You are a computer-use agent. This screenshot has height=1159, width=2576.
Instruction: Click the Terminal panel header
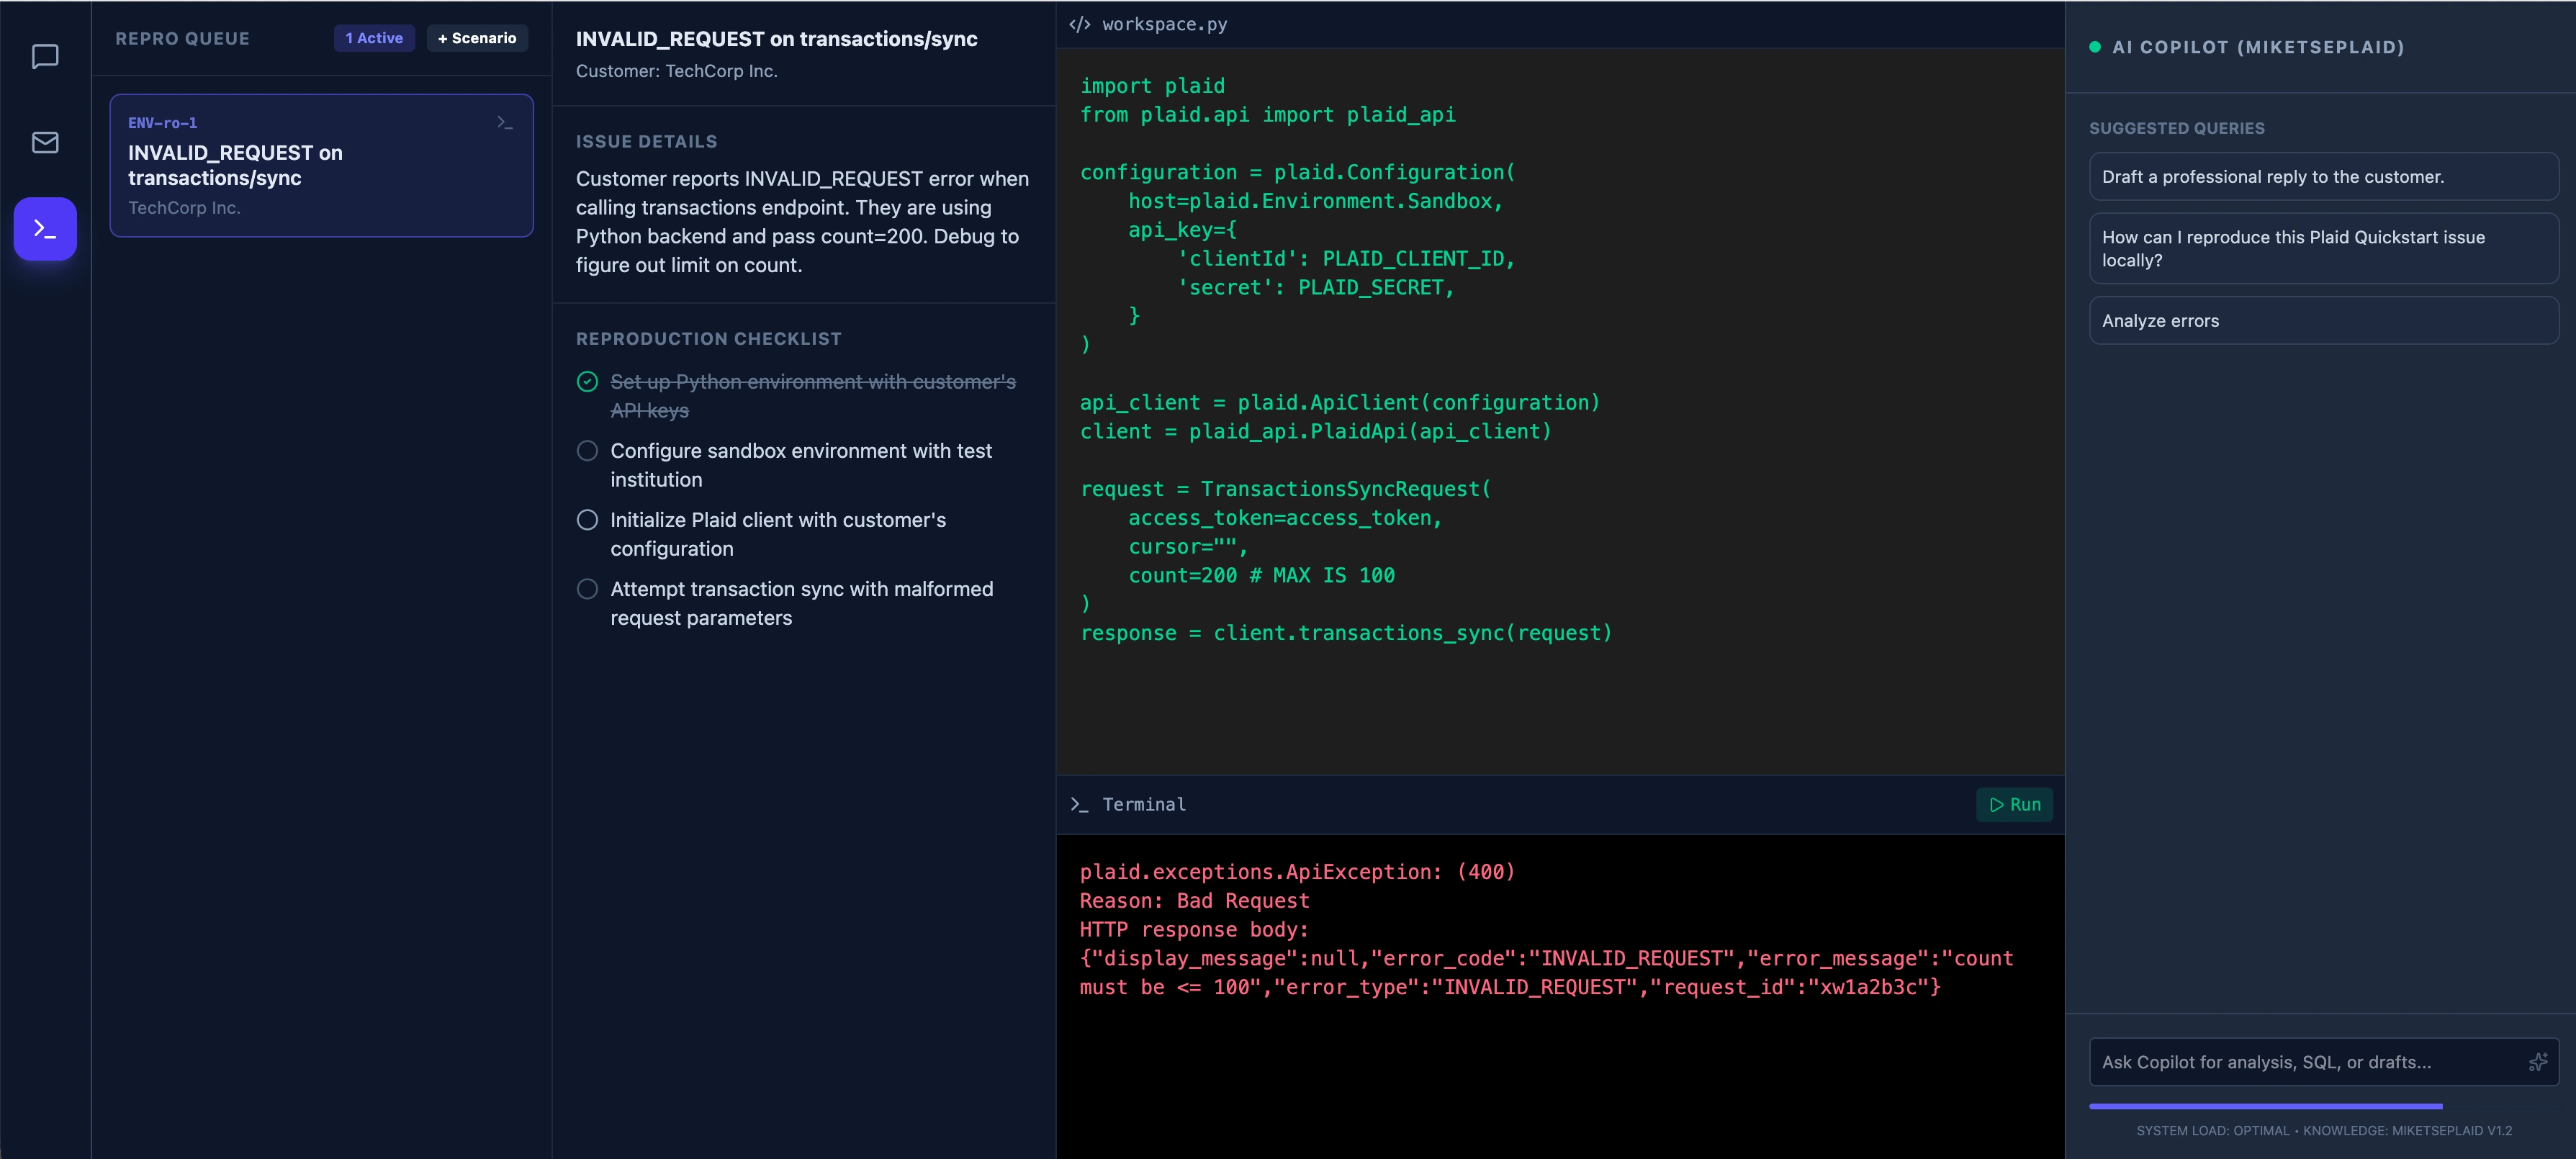(1144, 804)
